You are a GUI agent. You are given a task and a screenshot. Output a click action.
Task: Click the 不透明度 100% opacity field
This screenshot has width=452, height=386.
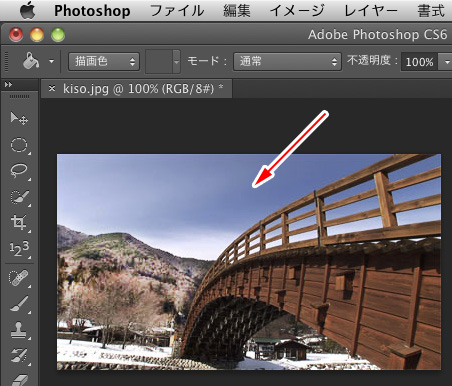coord(419,62)
